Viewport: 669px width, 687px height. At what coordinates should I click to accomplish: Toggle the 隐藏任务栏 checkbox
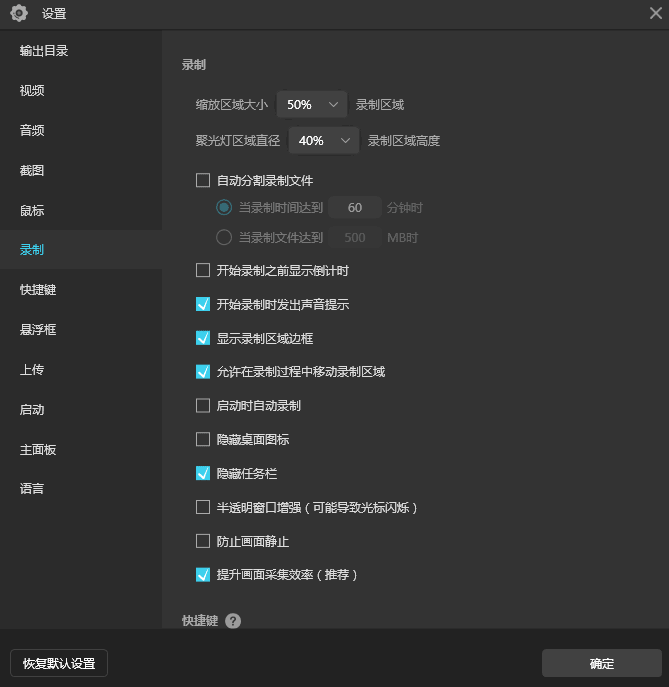pyautogui.click(x=203, y=473)
